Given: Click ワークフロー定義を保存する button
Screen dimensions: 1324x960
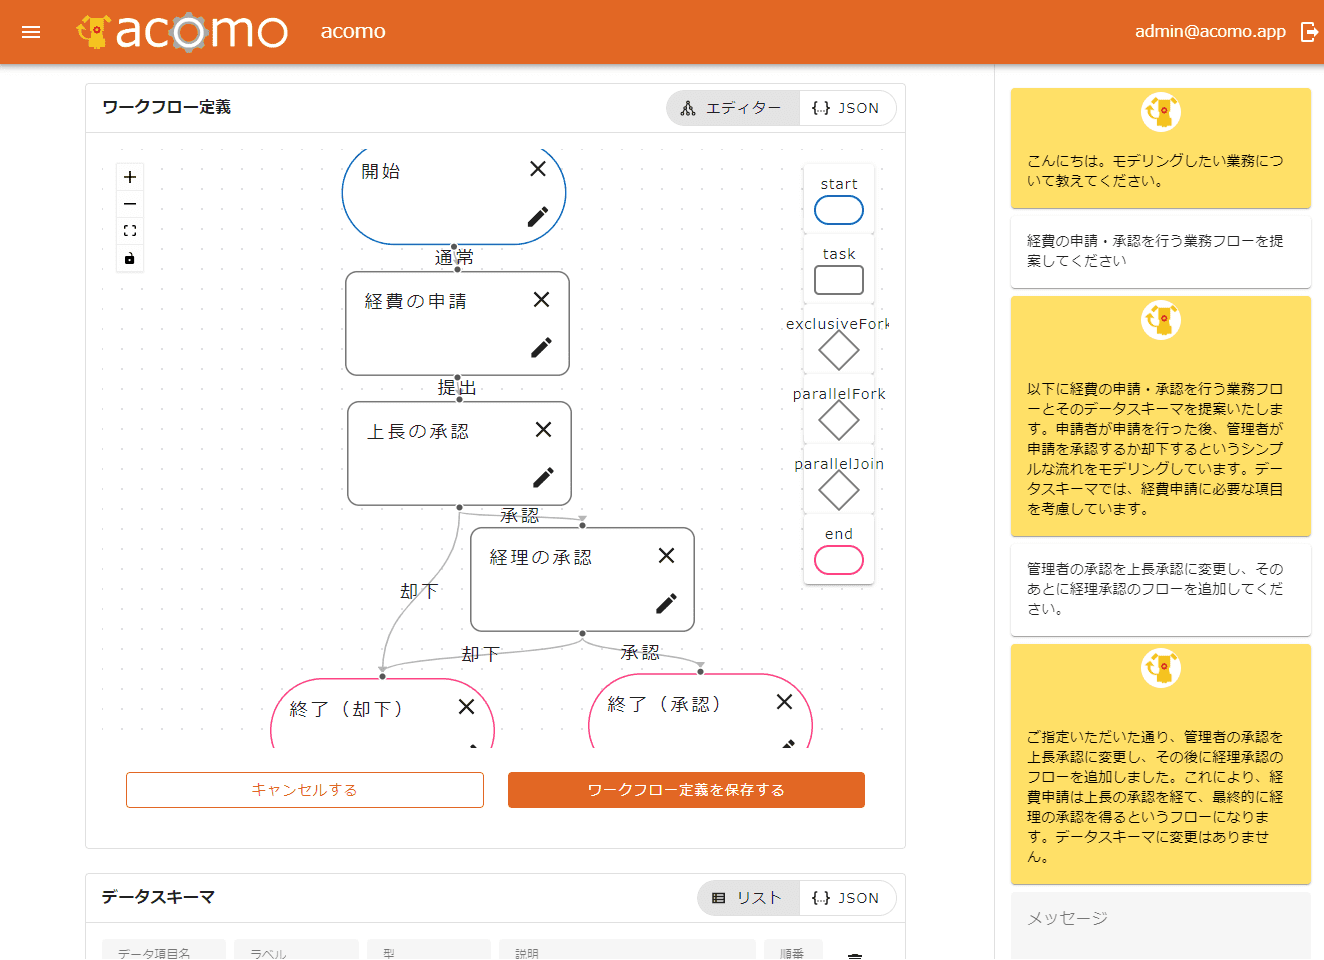Looking at the screenshot, I should point(686,790).
